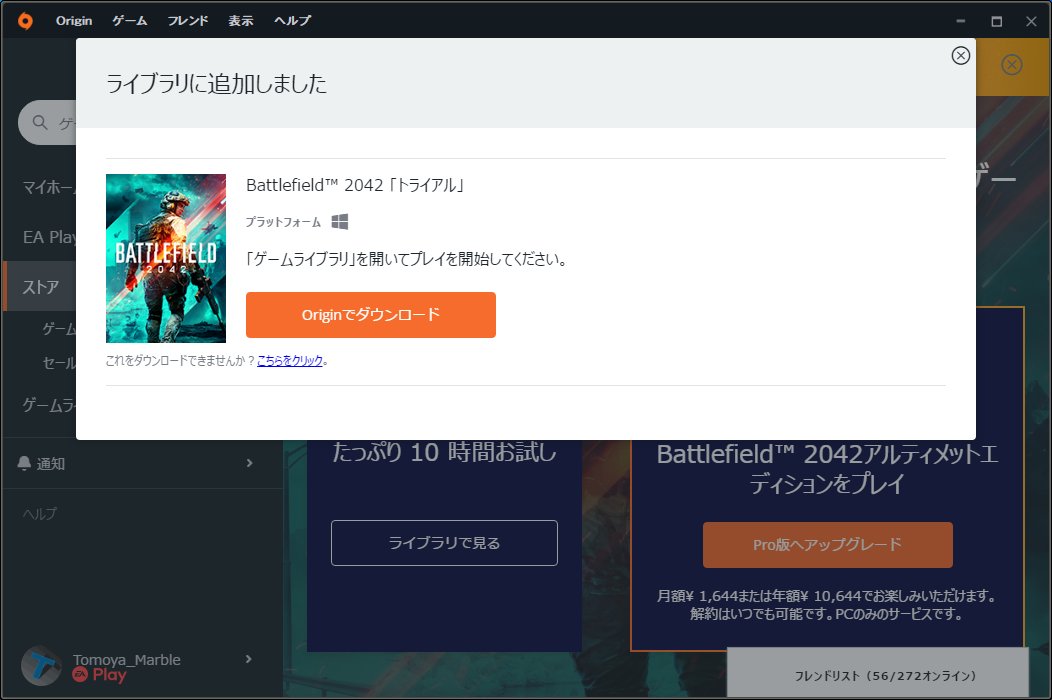Screen dimensions: 1052x700
Task: Open the 表示 menu
Action: point(240,20)
